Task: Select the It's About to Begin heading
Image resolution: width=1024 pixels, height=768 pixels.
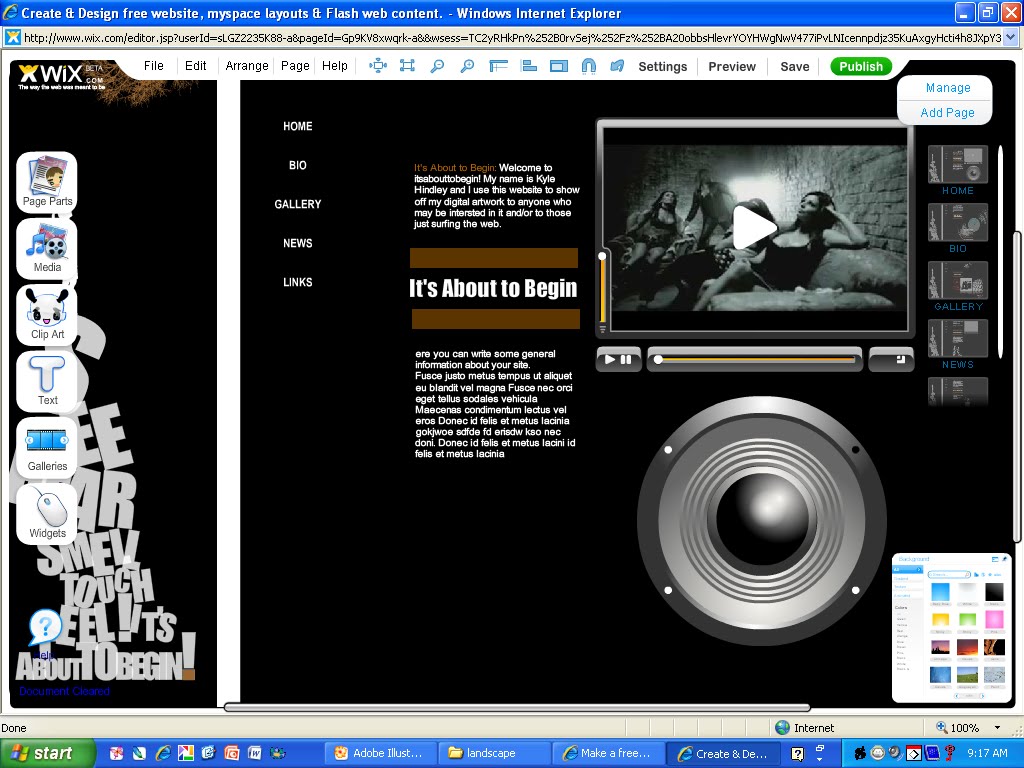Action: (x=493, y=288)
